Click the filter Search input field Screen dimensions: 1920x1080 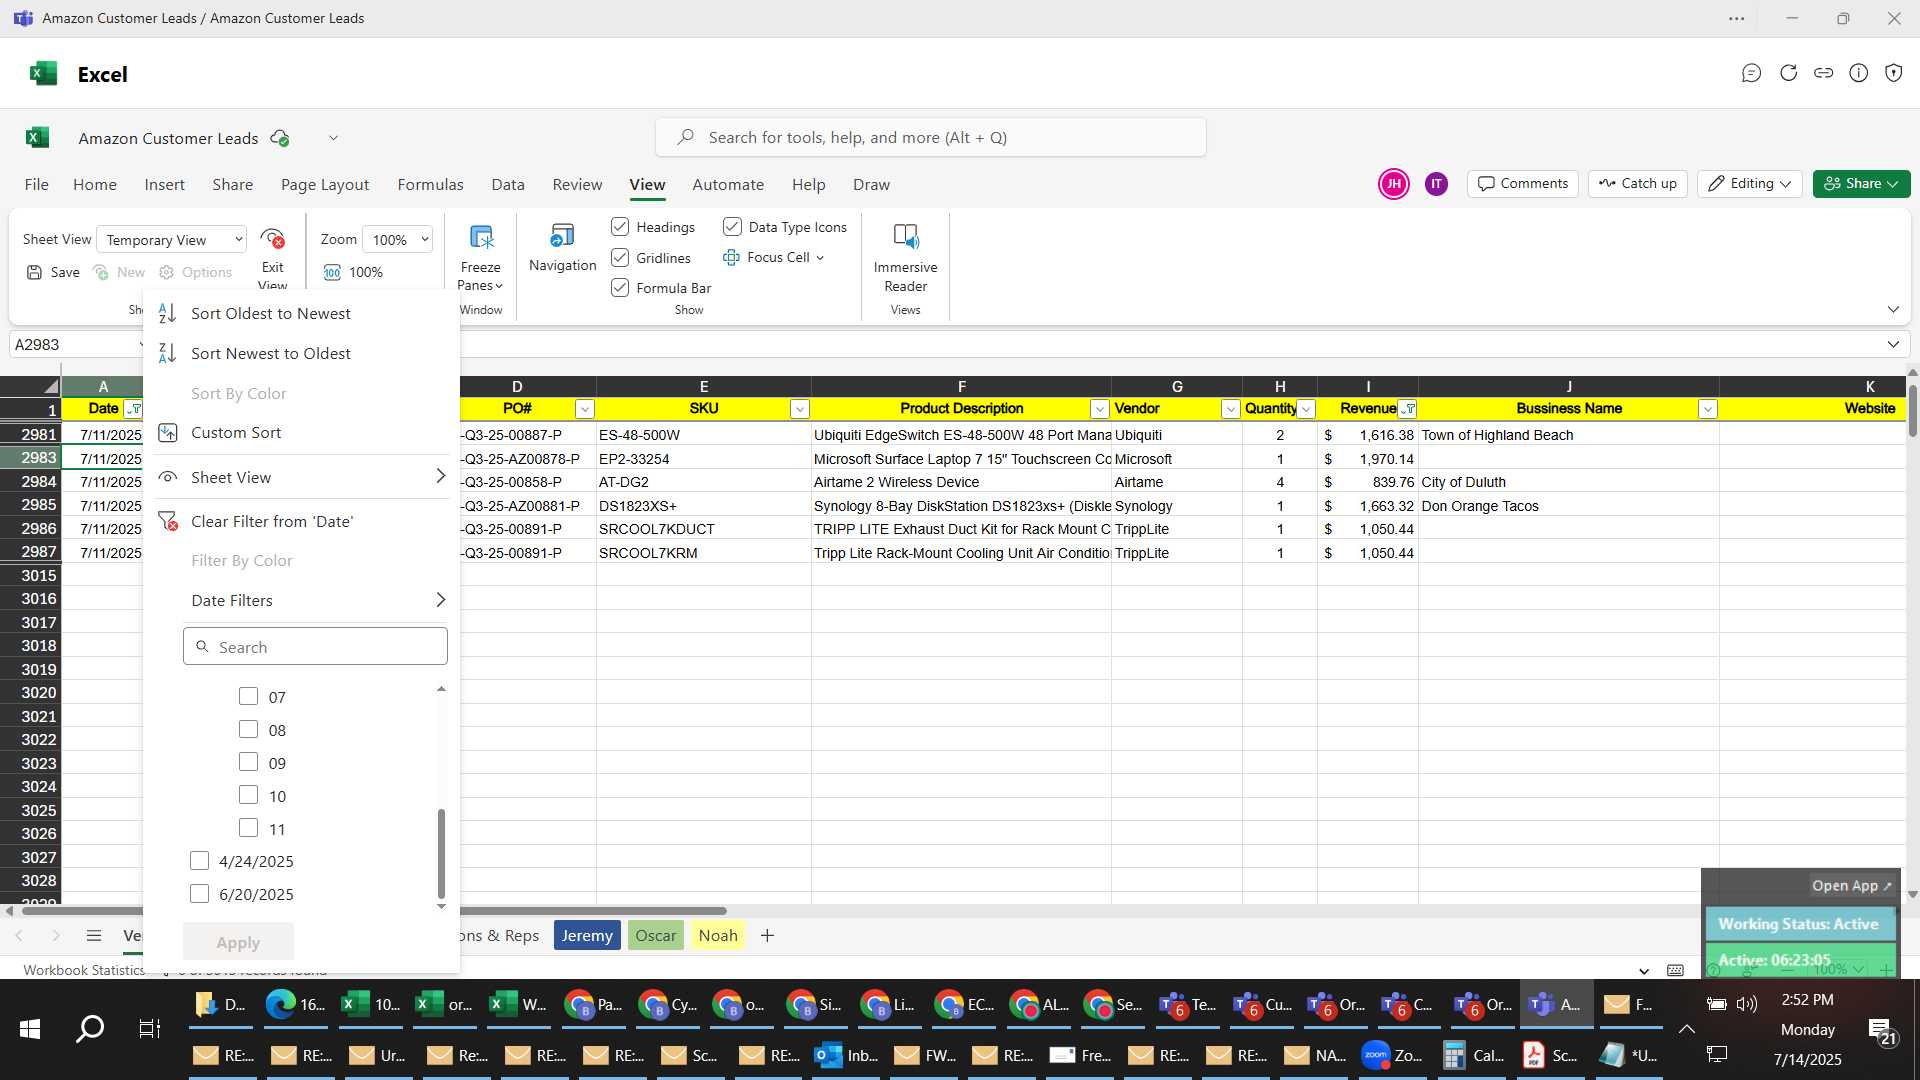tap(315, 647)
